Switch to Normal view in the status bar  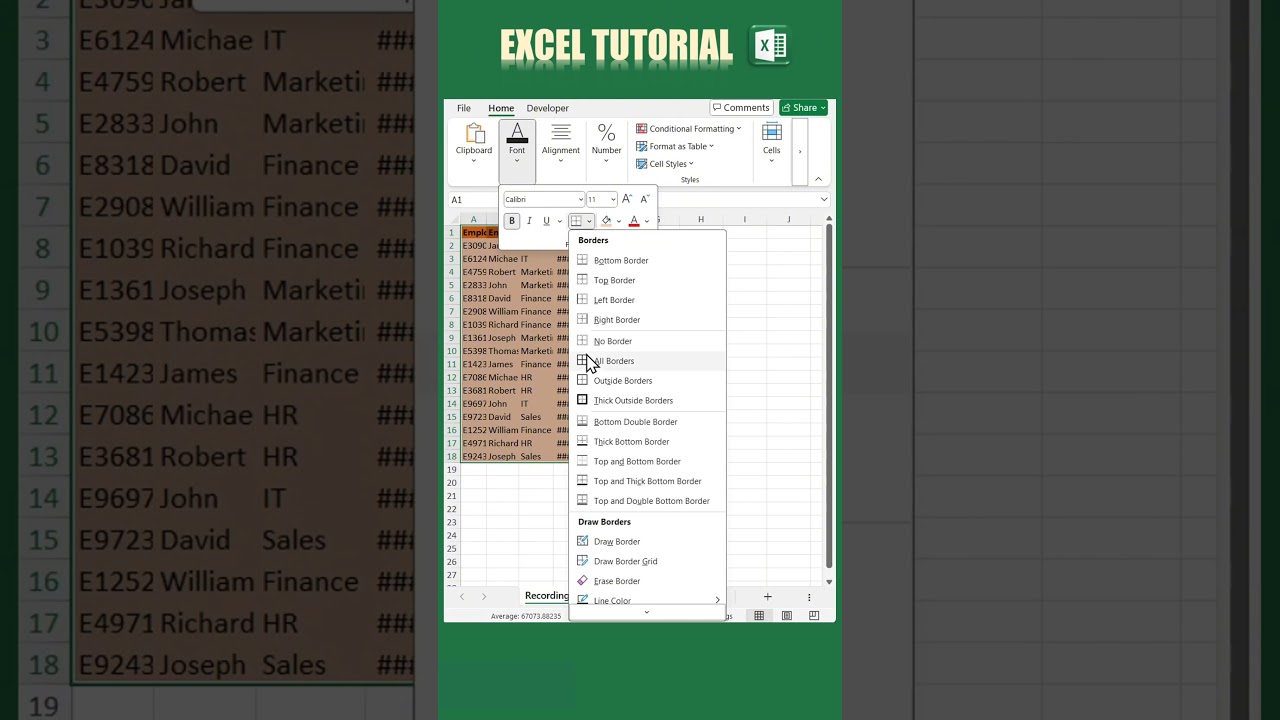point(759,616)
